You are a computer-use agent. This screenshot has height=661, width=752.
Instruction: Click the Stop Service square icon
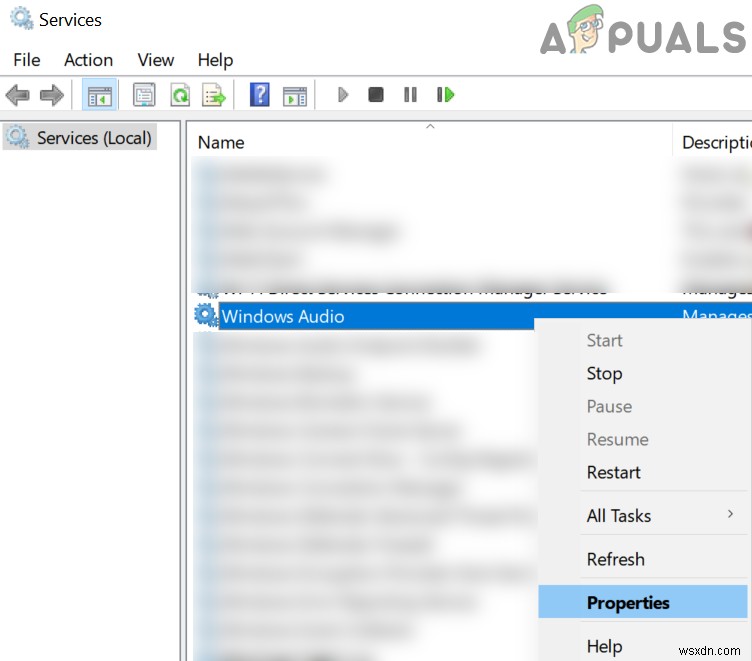pyautogui.click(x=376, y=94)
